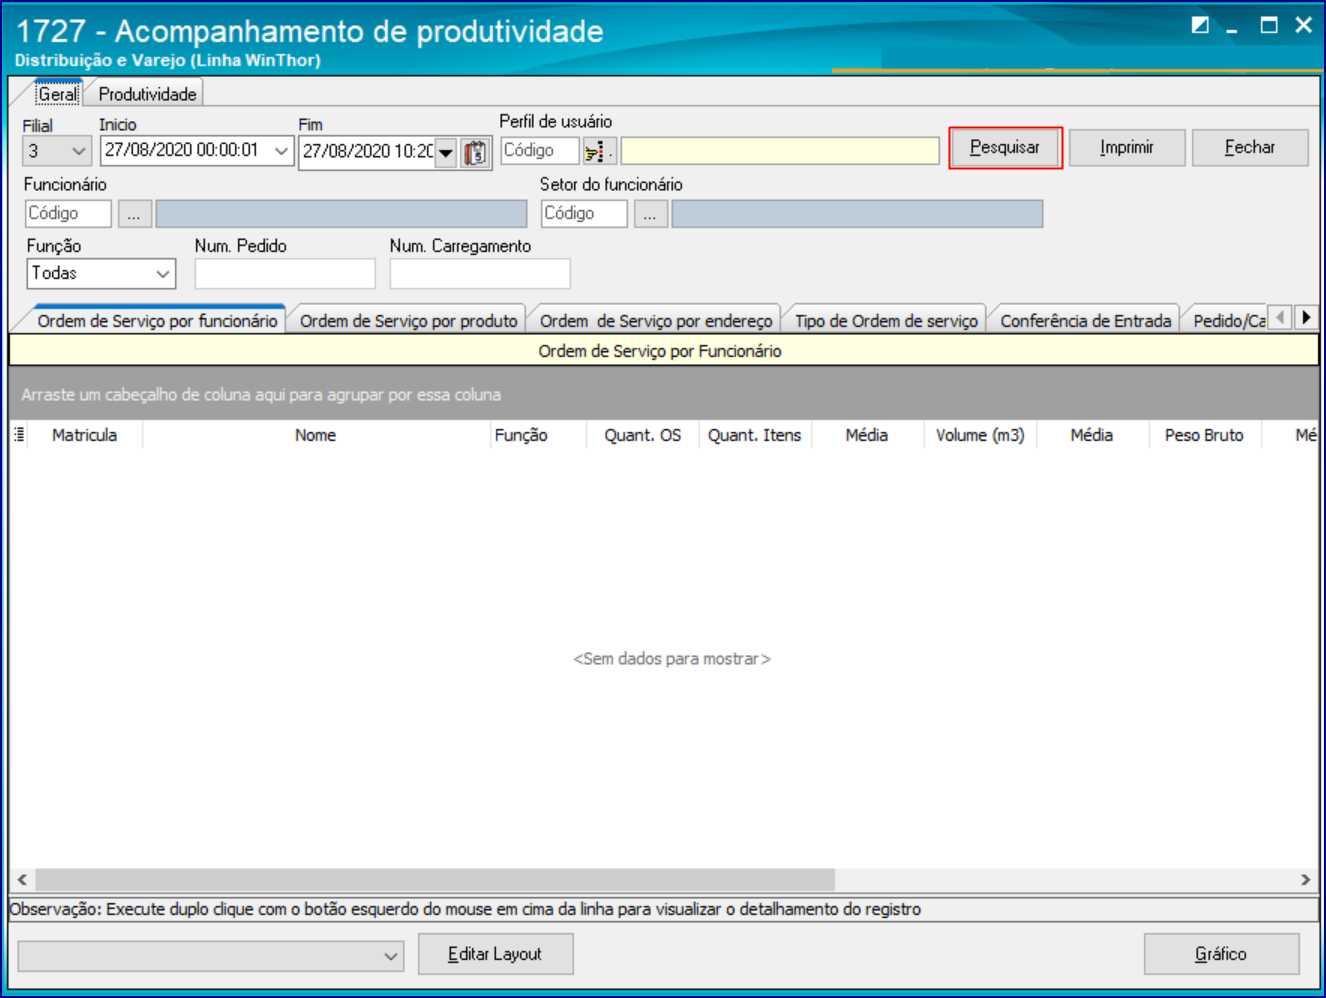The image size is (1326, 998).
Task: Click the Num. Carregamento input field
Action: 480,274
